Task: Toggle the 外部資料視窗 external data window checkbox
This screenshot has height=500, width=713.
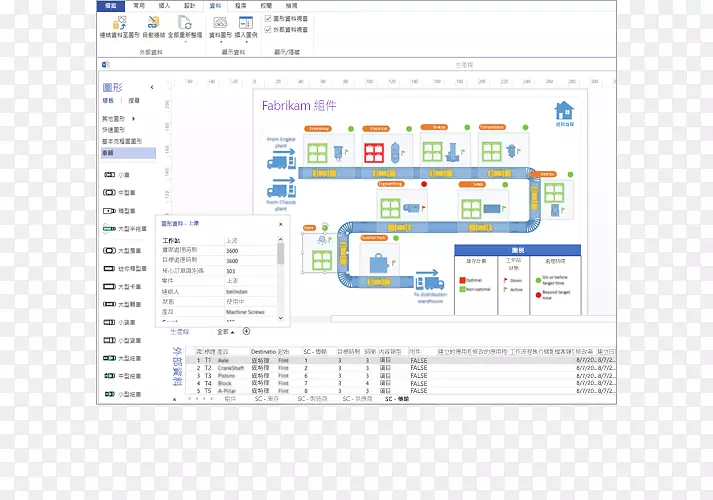Action: pos(268,30)
